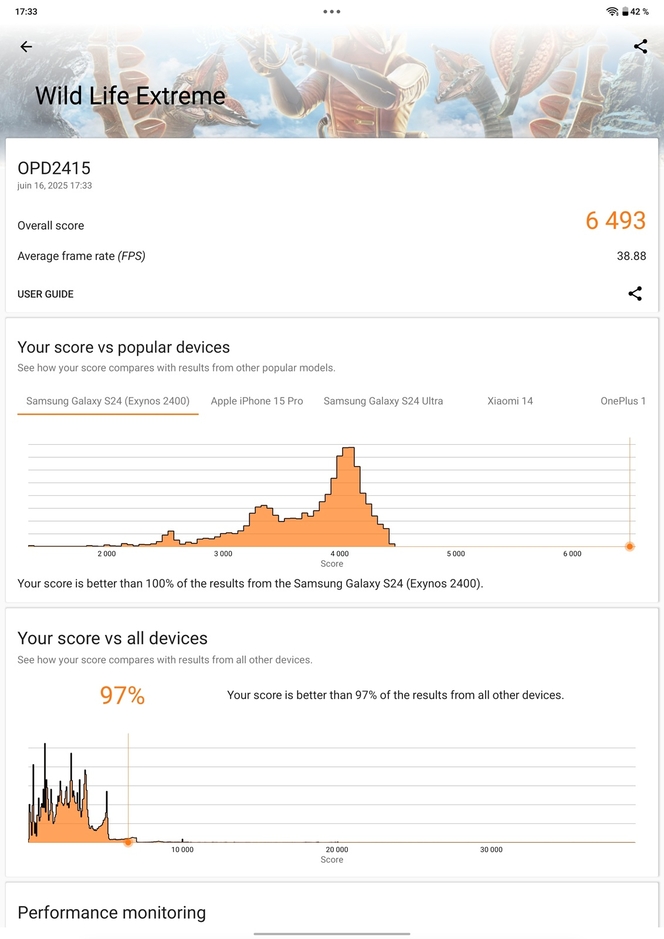
Task: Switch to Apple iPhone 15 Pro tab
Action: (257, 401)
